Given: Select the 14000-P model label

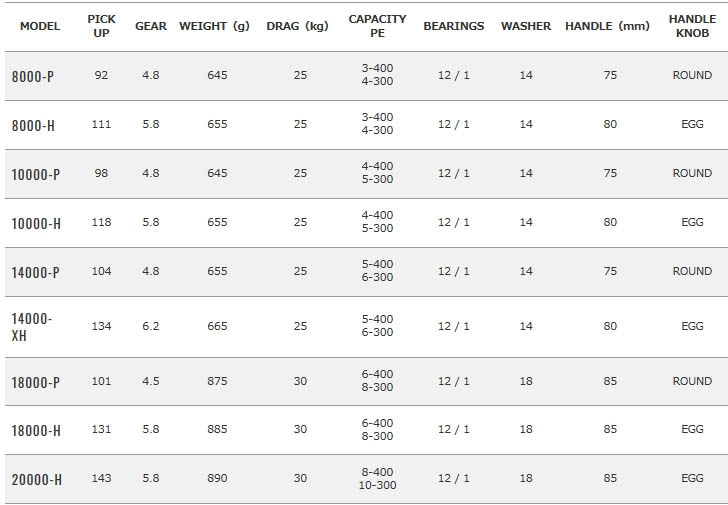Looking at the screenshot, I should coord(36,272).
